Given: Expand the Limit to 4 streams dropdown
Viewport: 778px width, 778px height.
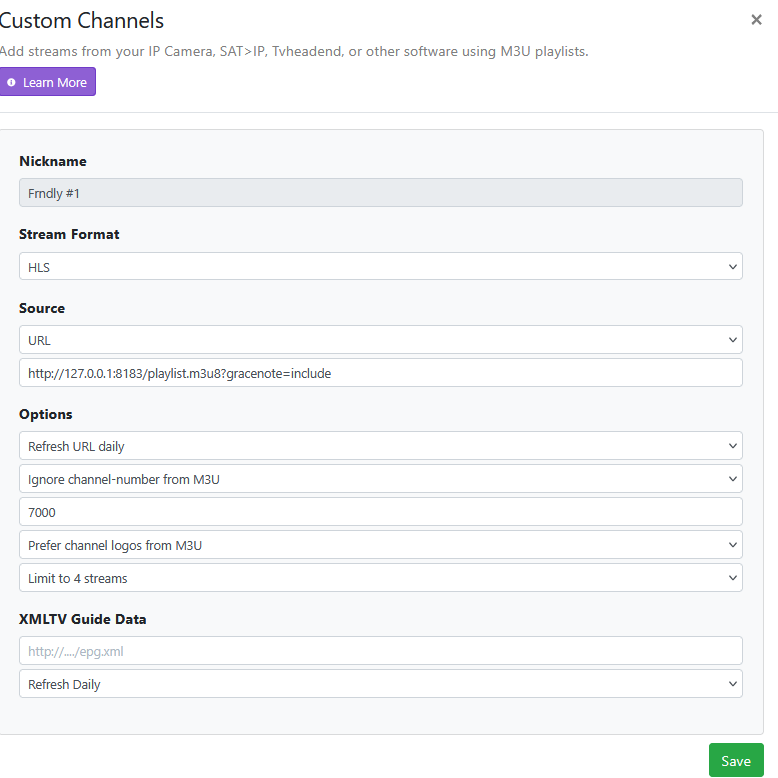Looking at the screenshot, I should 380,578.
